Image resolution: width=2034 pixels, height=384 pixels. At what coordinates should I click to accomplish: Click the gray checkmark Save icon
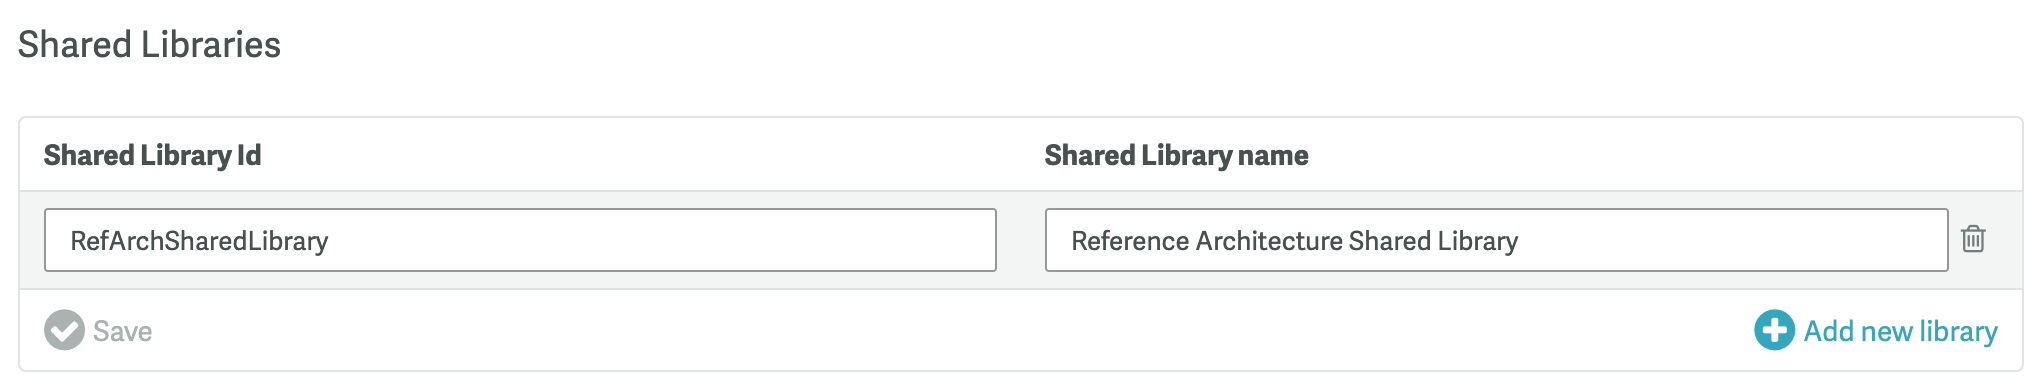(x=64, y=330)
